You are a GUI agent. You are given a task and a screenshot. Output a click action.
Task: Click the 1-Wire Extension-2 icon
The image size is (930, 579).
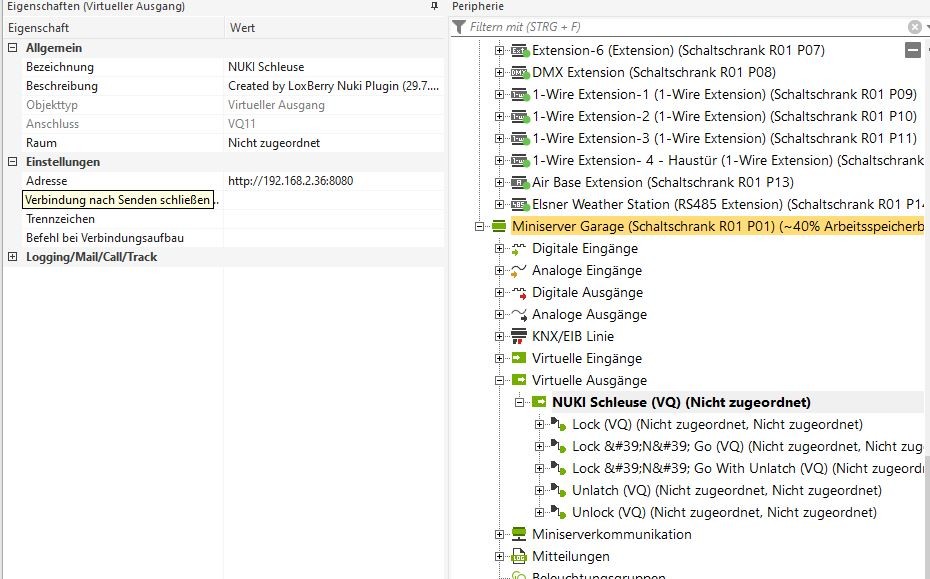click(520, 116)
